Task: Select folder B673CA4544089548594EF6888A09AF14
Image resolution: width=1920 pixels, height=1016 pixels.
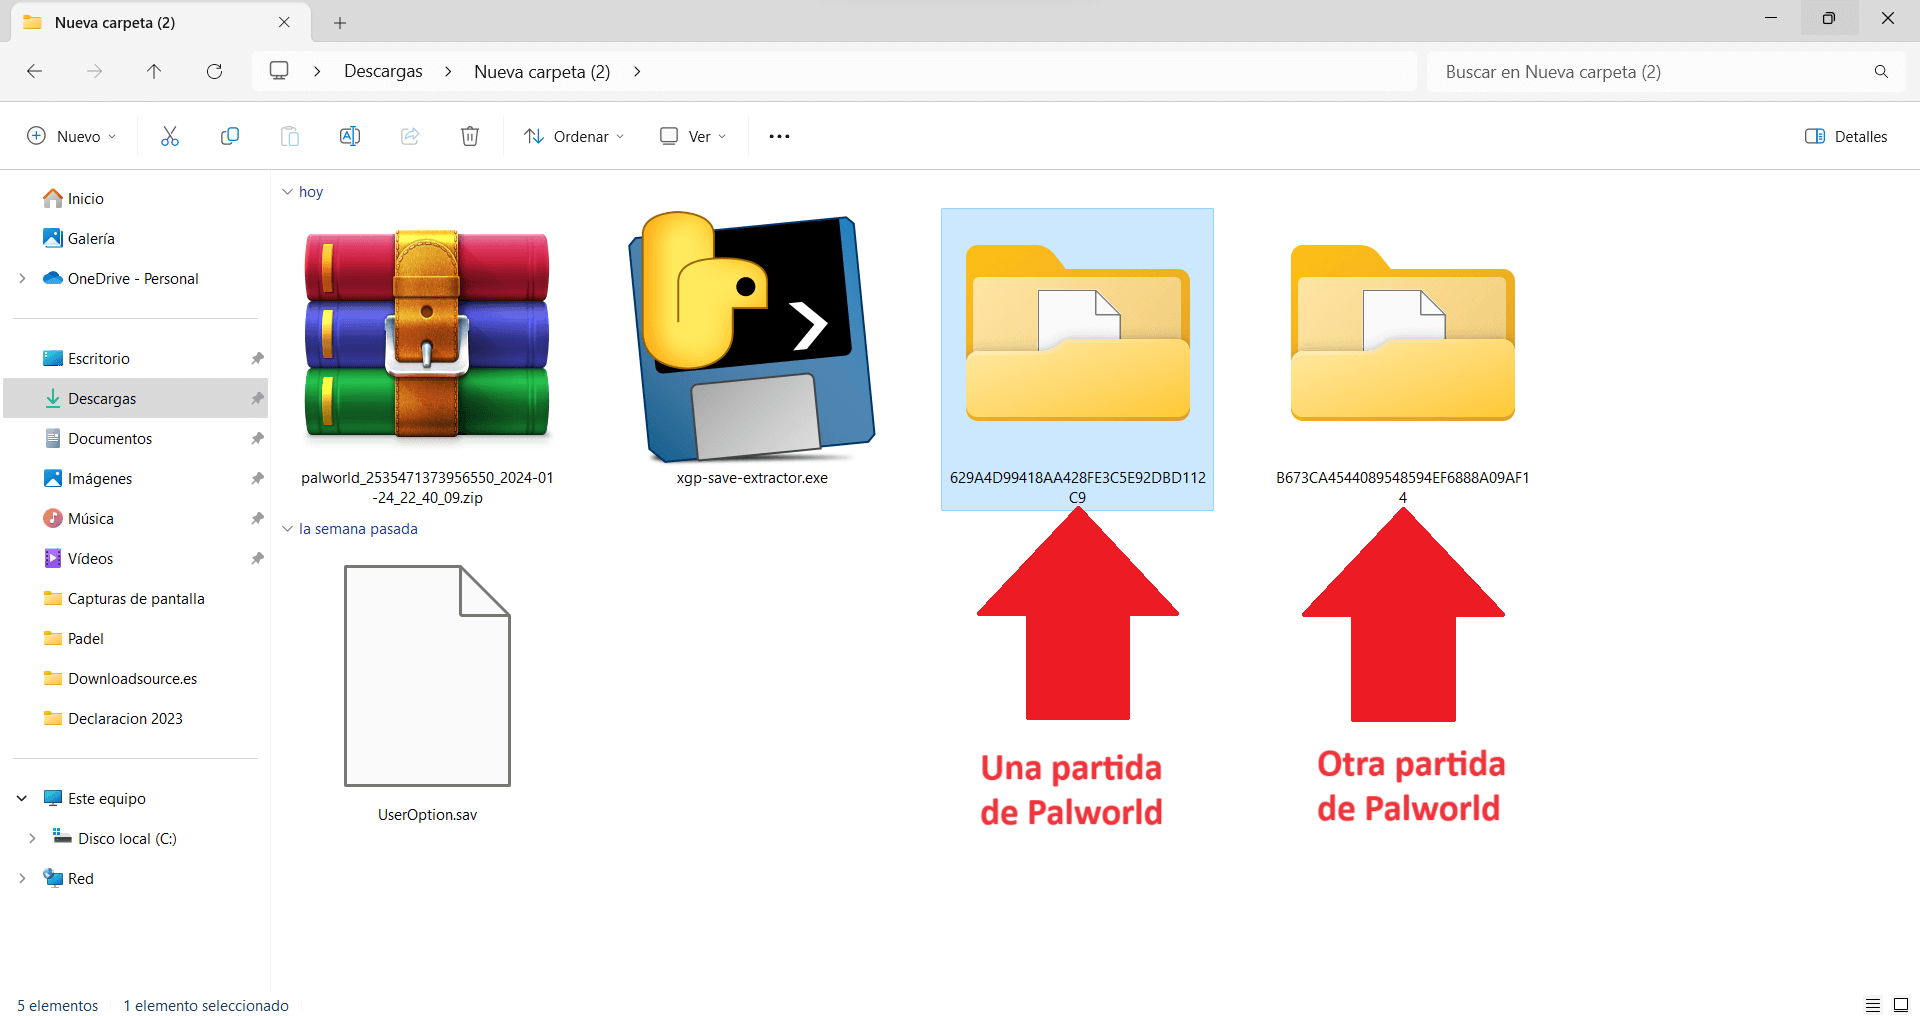Action: (x=1402, y=359)
